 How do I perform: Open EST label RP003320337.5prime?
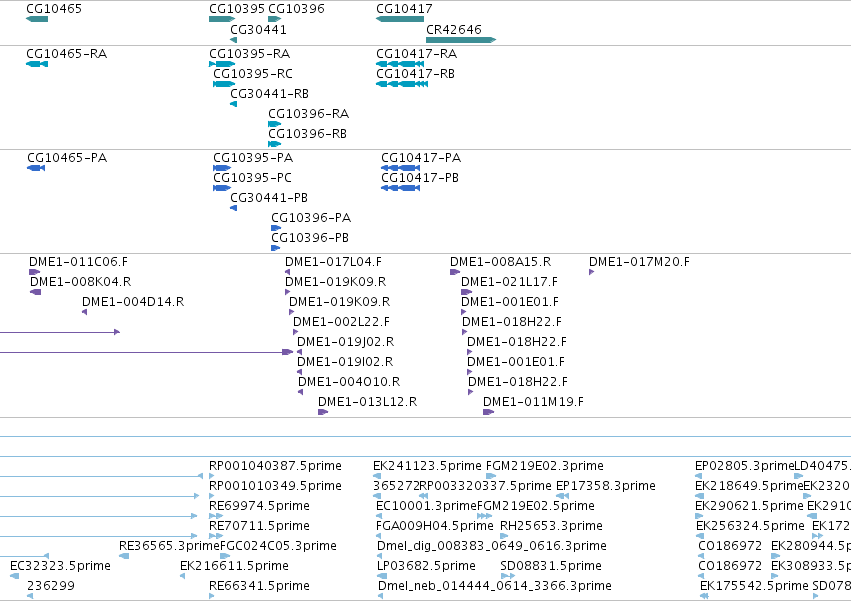[485, 486]
